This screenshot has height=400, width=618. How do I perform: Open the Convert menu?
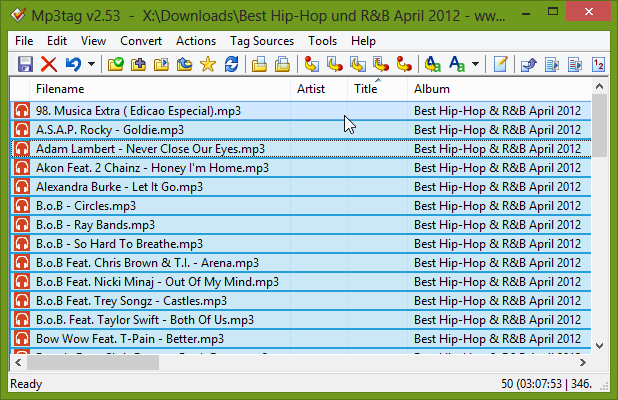pos(141,41)
